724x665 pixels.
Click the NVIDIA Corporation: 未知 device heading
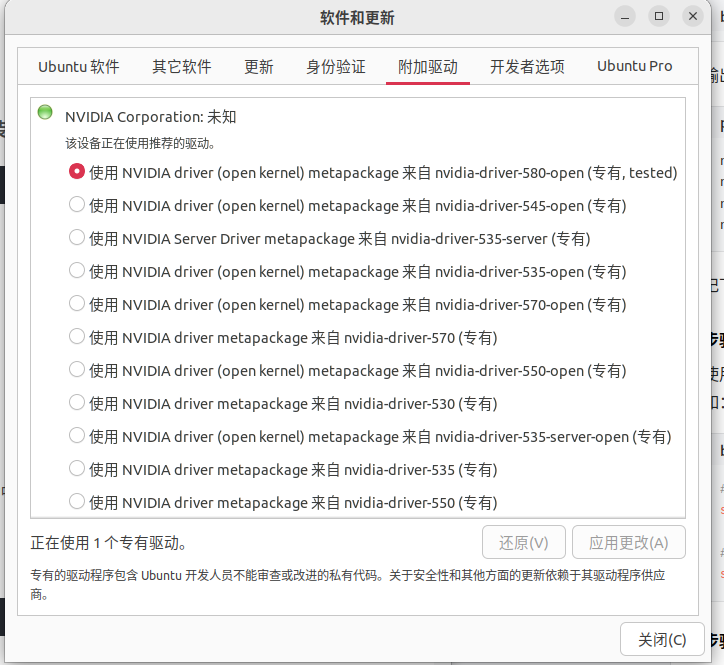tap(151, 117)
